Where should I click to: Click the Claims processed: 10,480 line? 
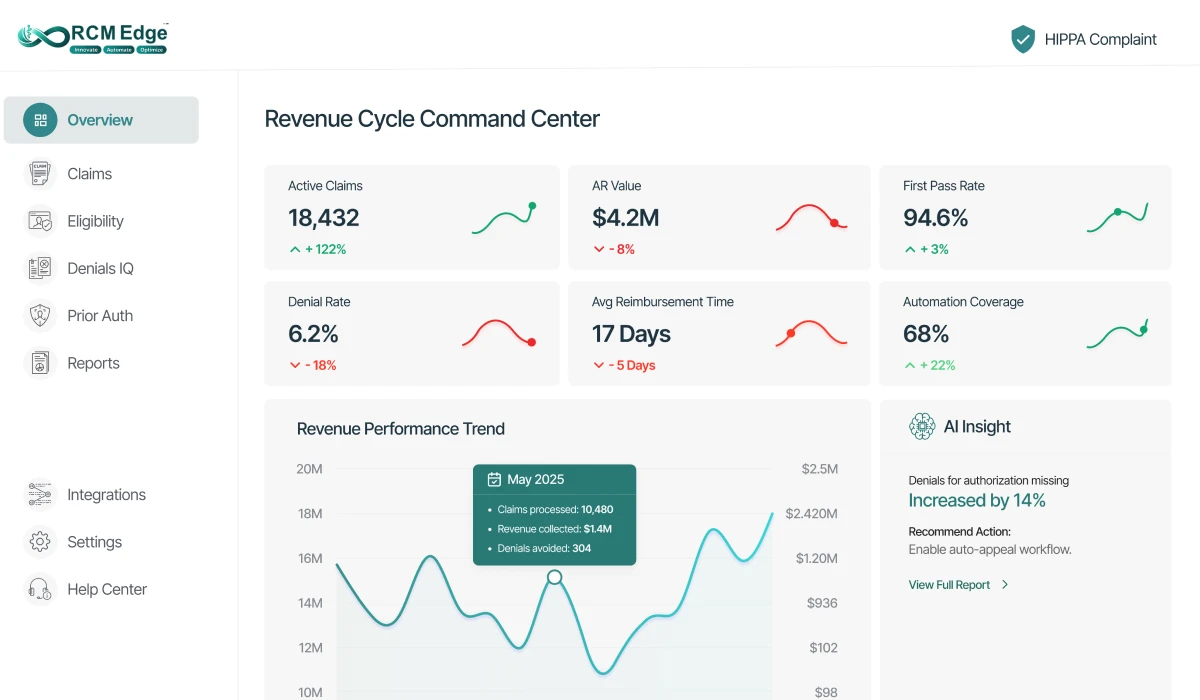click(555, 510)
